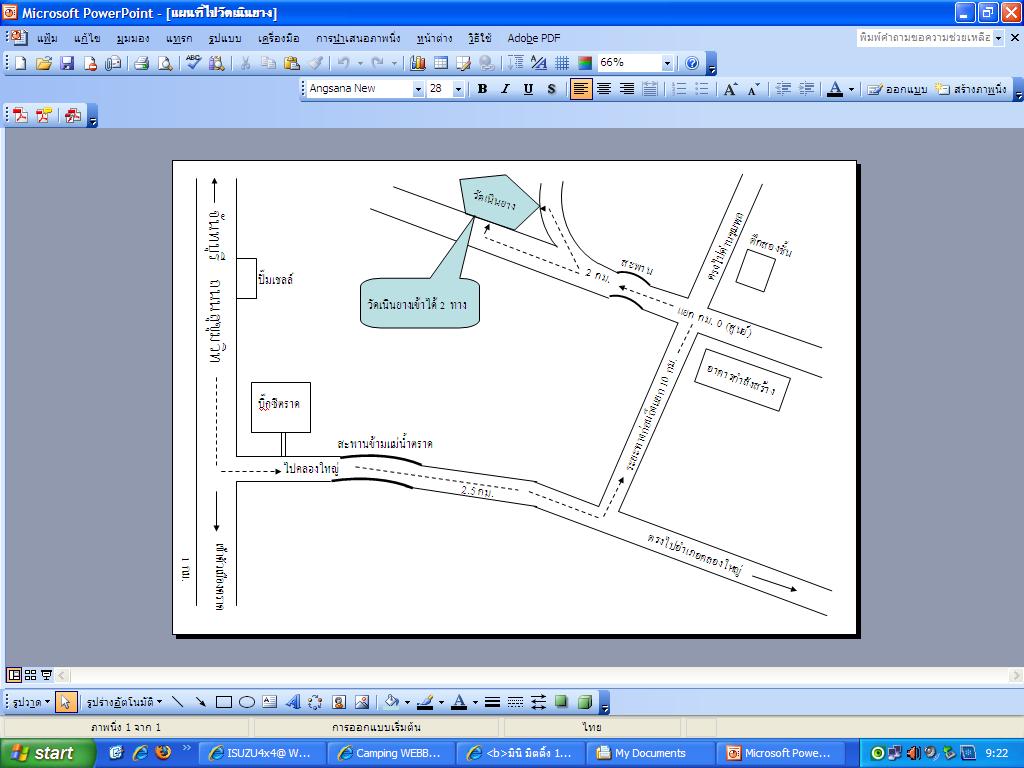1024x768 pixels.
Task: Toggle Italic formatting
Action: coord(505,89)
